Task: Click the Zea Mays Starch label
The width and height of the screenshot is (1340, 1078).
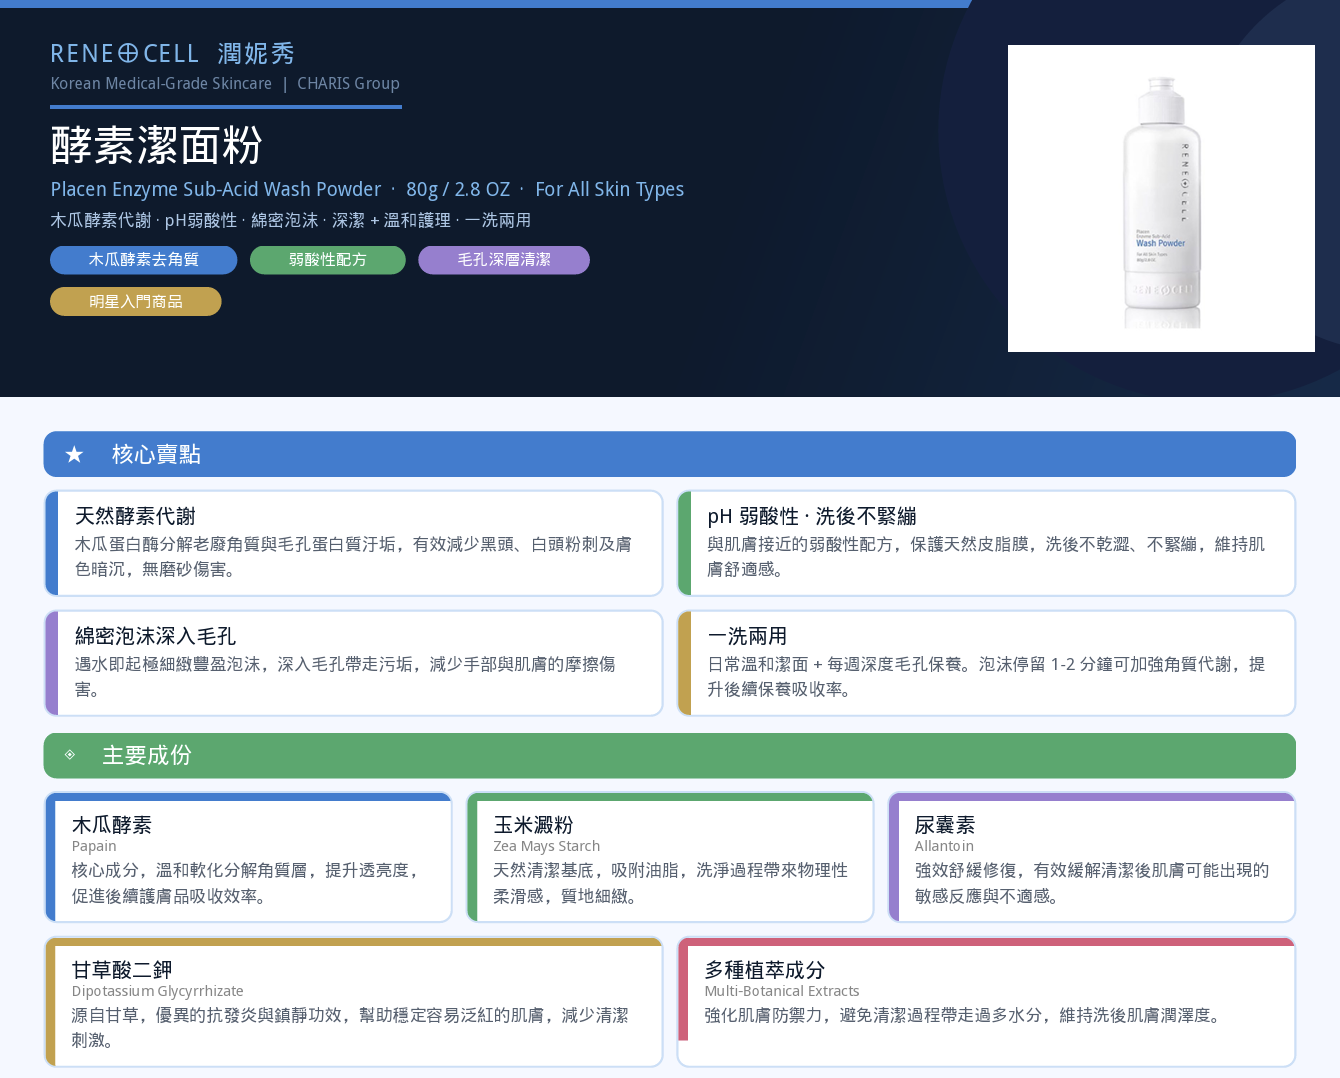Action: tap(547, 846)
